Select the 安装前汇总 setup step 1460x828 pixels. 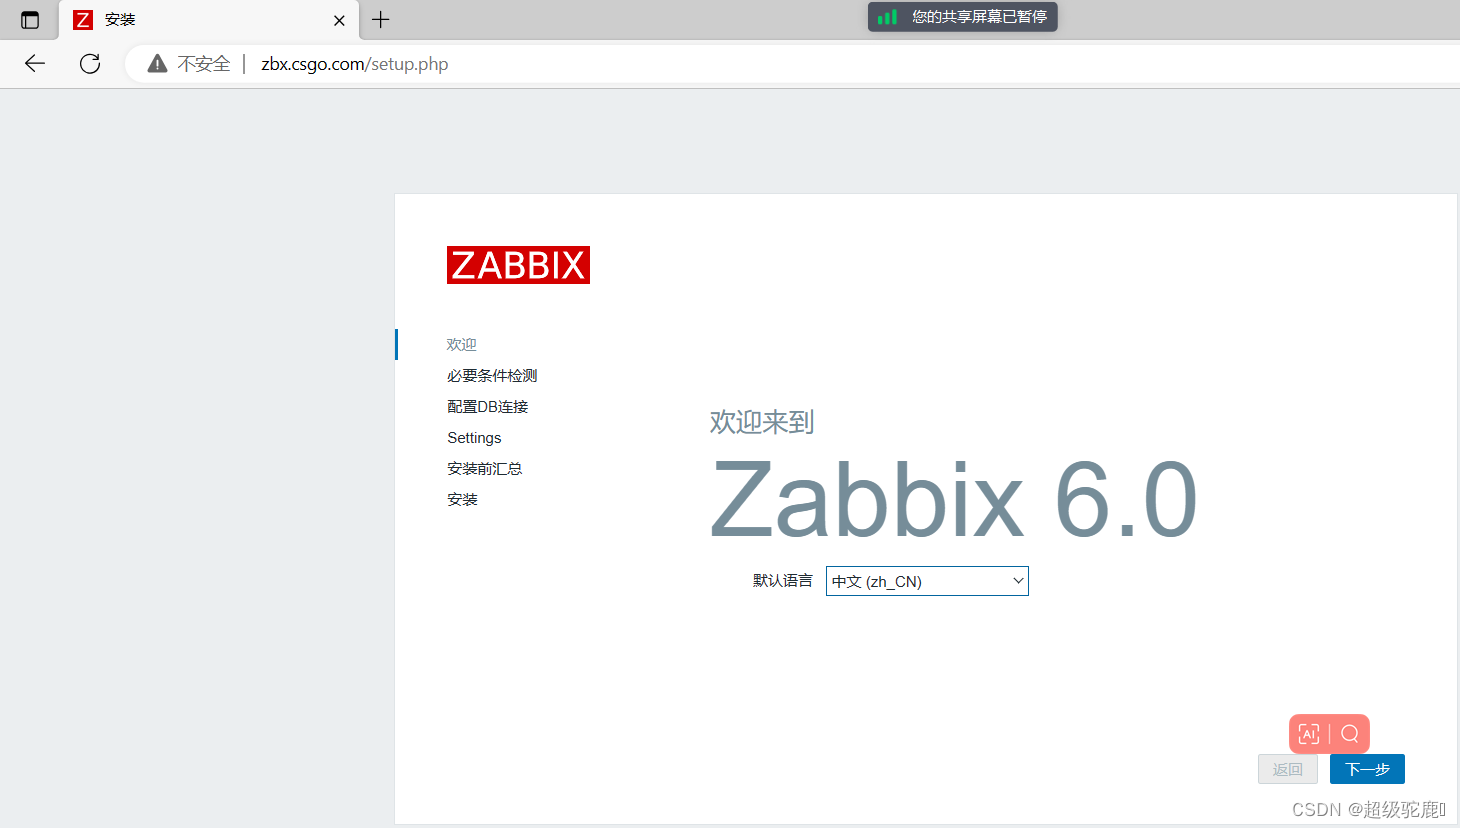(x=485, y=468)
